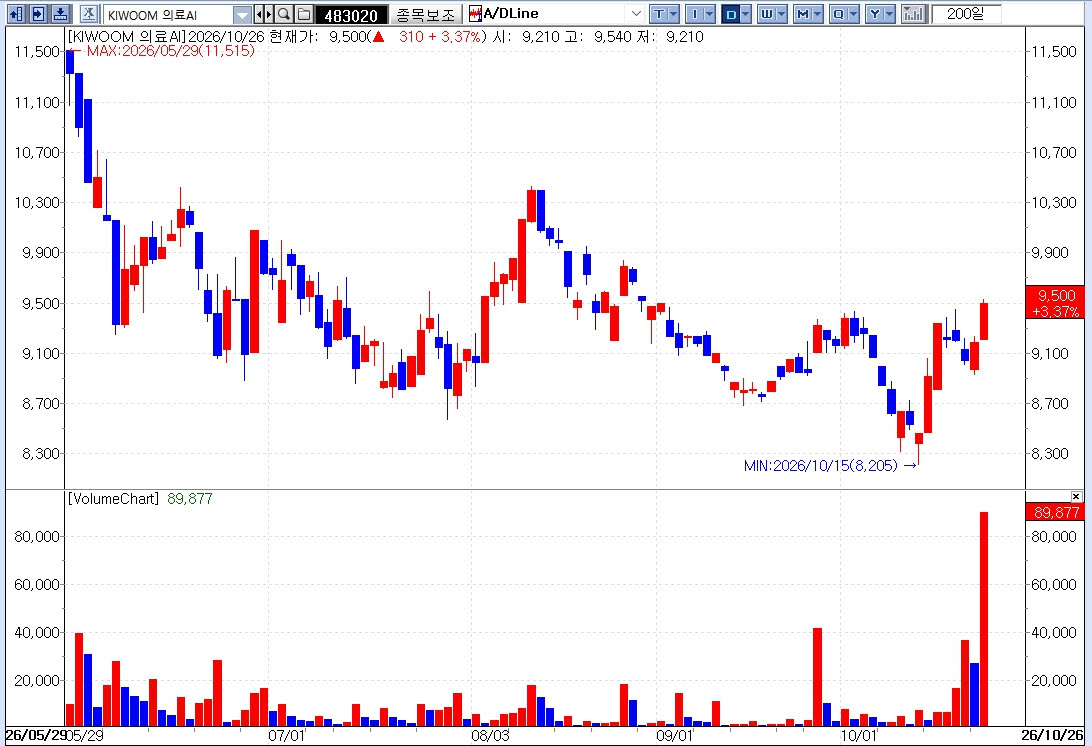
Task: Select the yearly (Y) period tab
Action: 875,13
